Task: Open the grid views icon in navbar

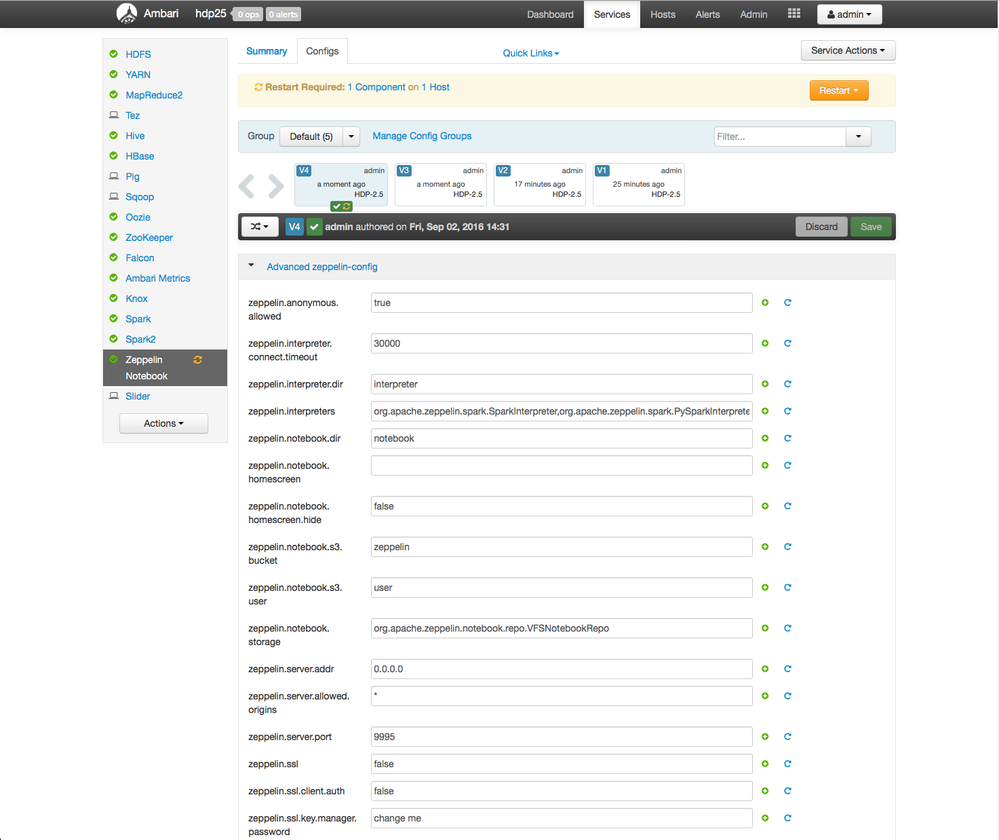Action: (794, 13)
